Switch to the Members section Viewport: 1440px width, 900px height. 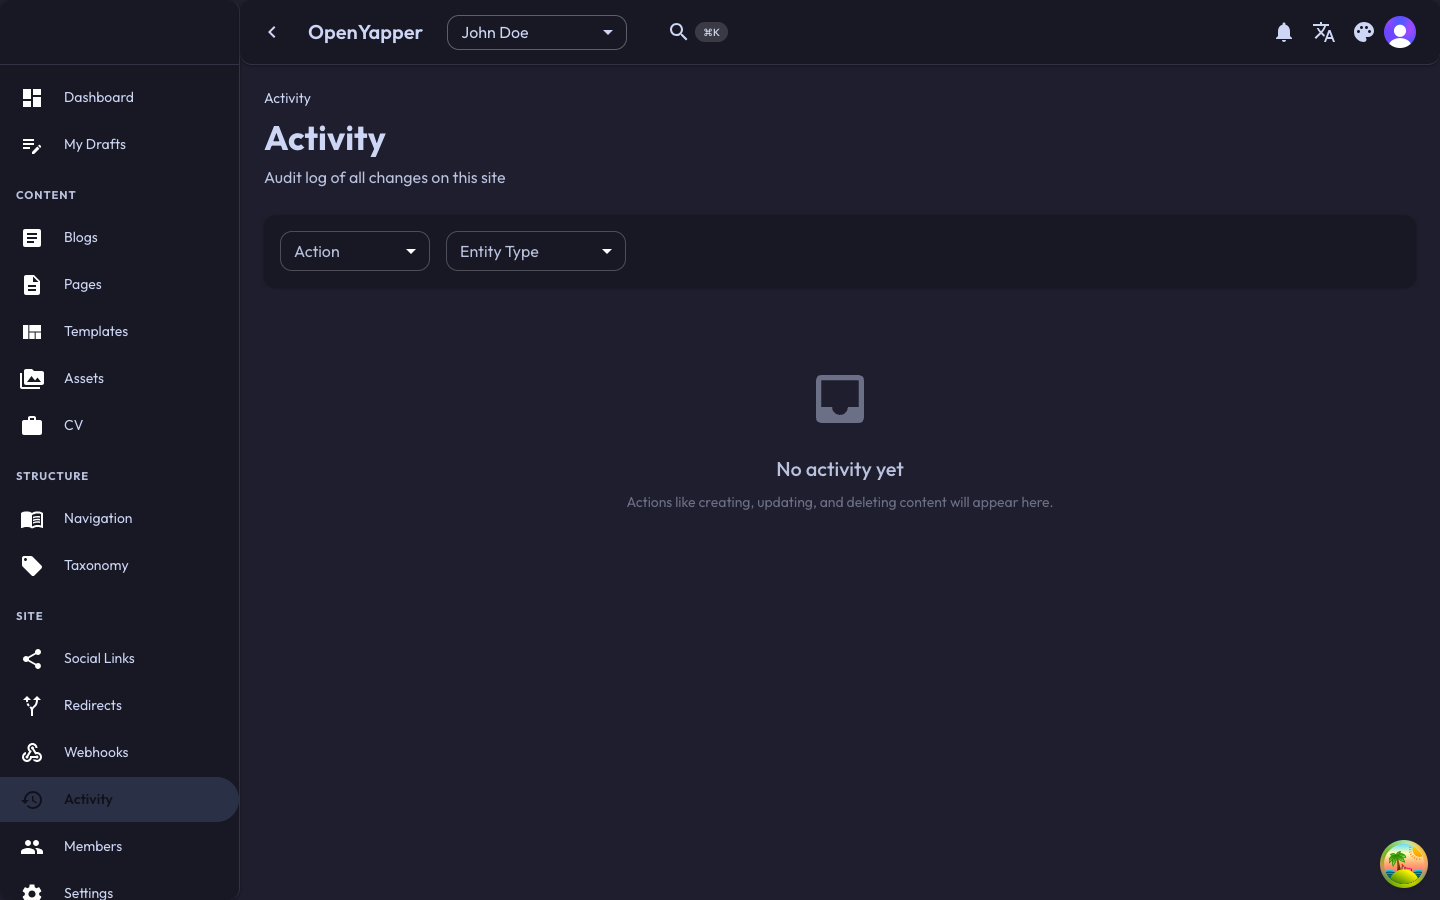tap(93, 846)
